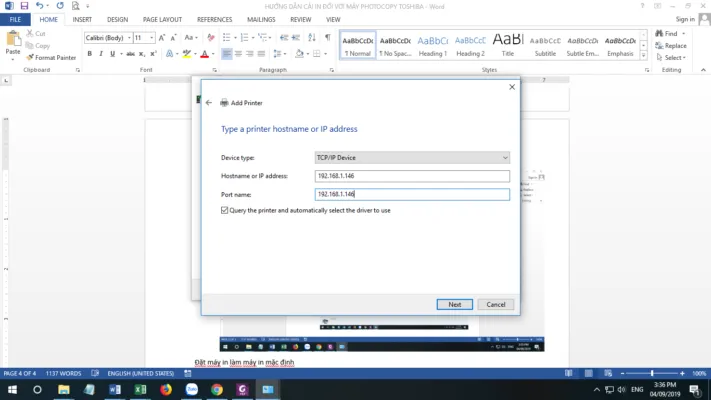The image size is (711, 400).
Task: Switch to the PAGE LAYOUT tab
Action: pos(162,19)
